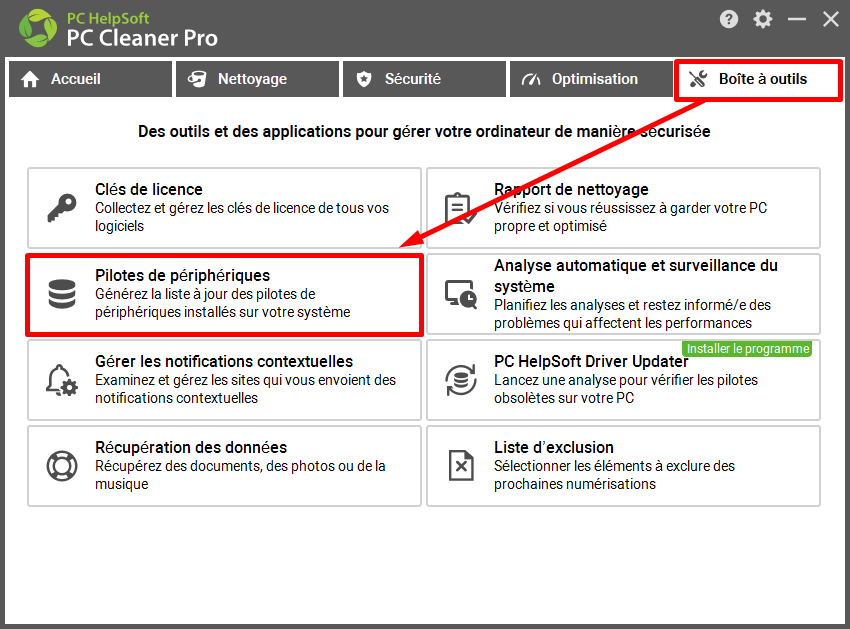The width and height of the screenshot is (850, 629).
Task: Click the wrench and screwdriver toolbox icon
Action: click(698, 79)
